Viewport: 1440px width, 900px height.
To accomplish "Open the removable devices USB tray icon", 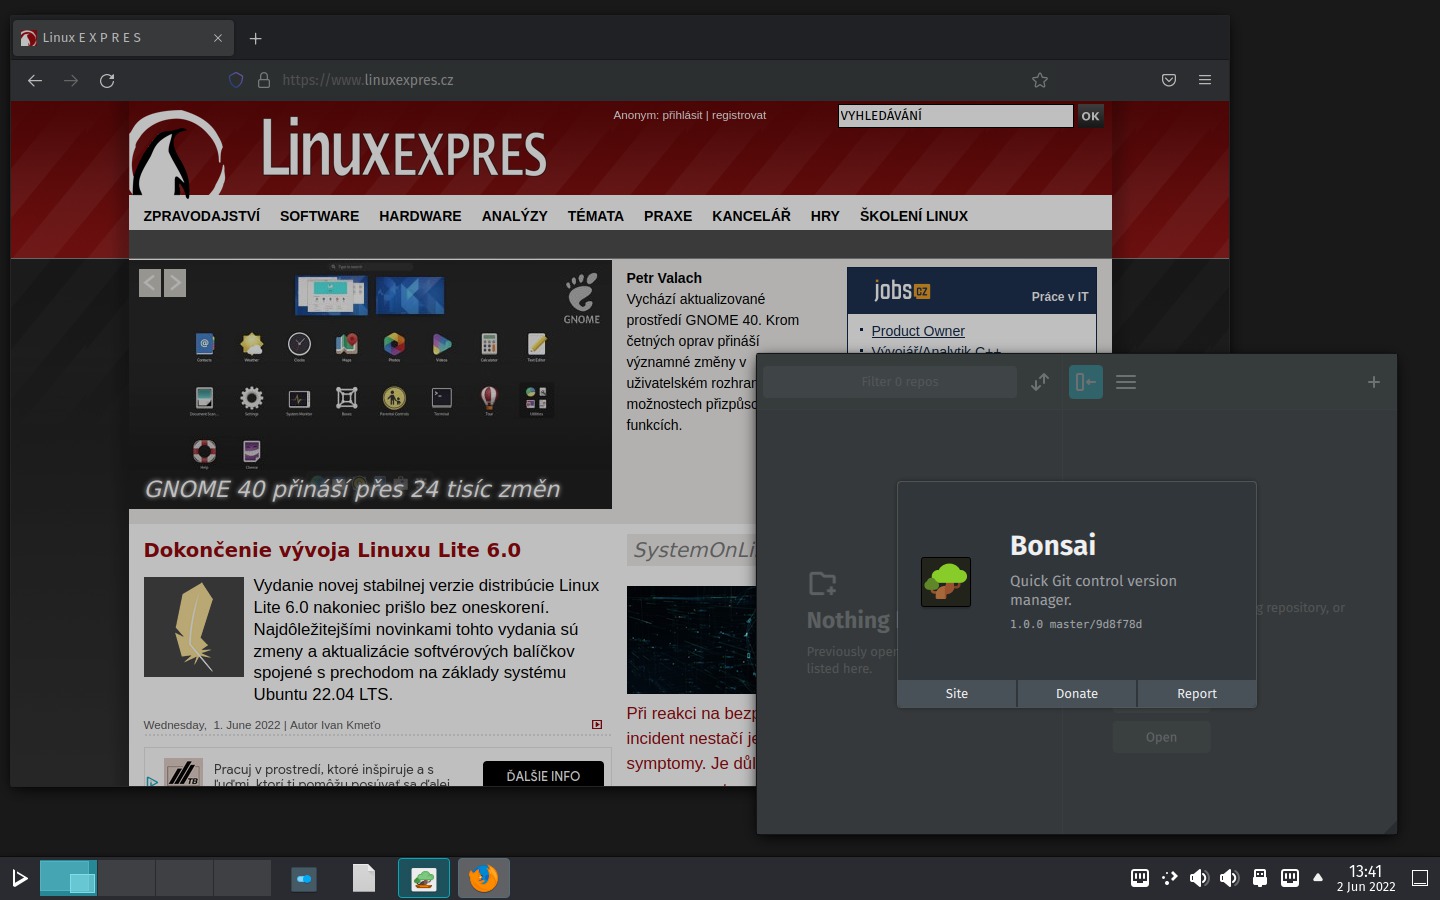I will click(x=1260, y=878).
